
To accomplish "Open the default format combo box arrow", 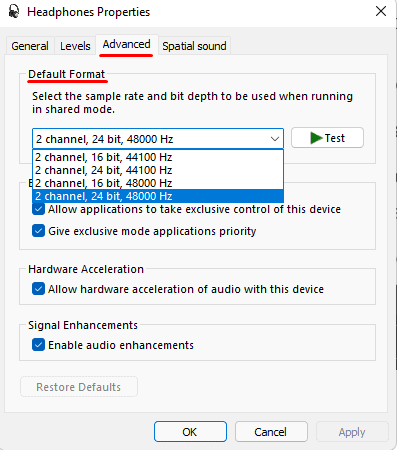I will click(275, 139).
